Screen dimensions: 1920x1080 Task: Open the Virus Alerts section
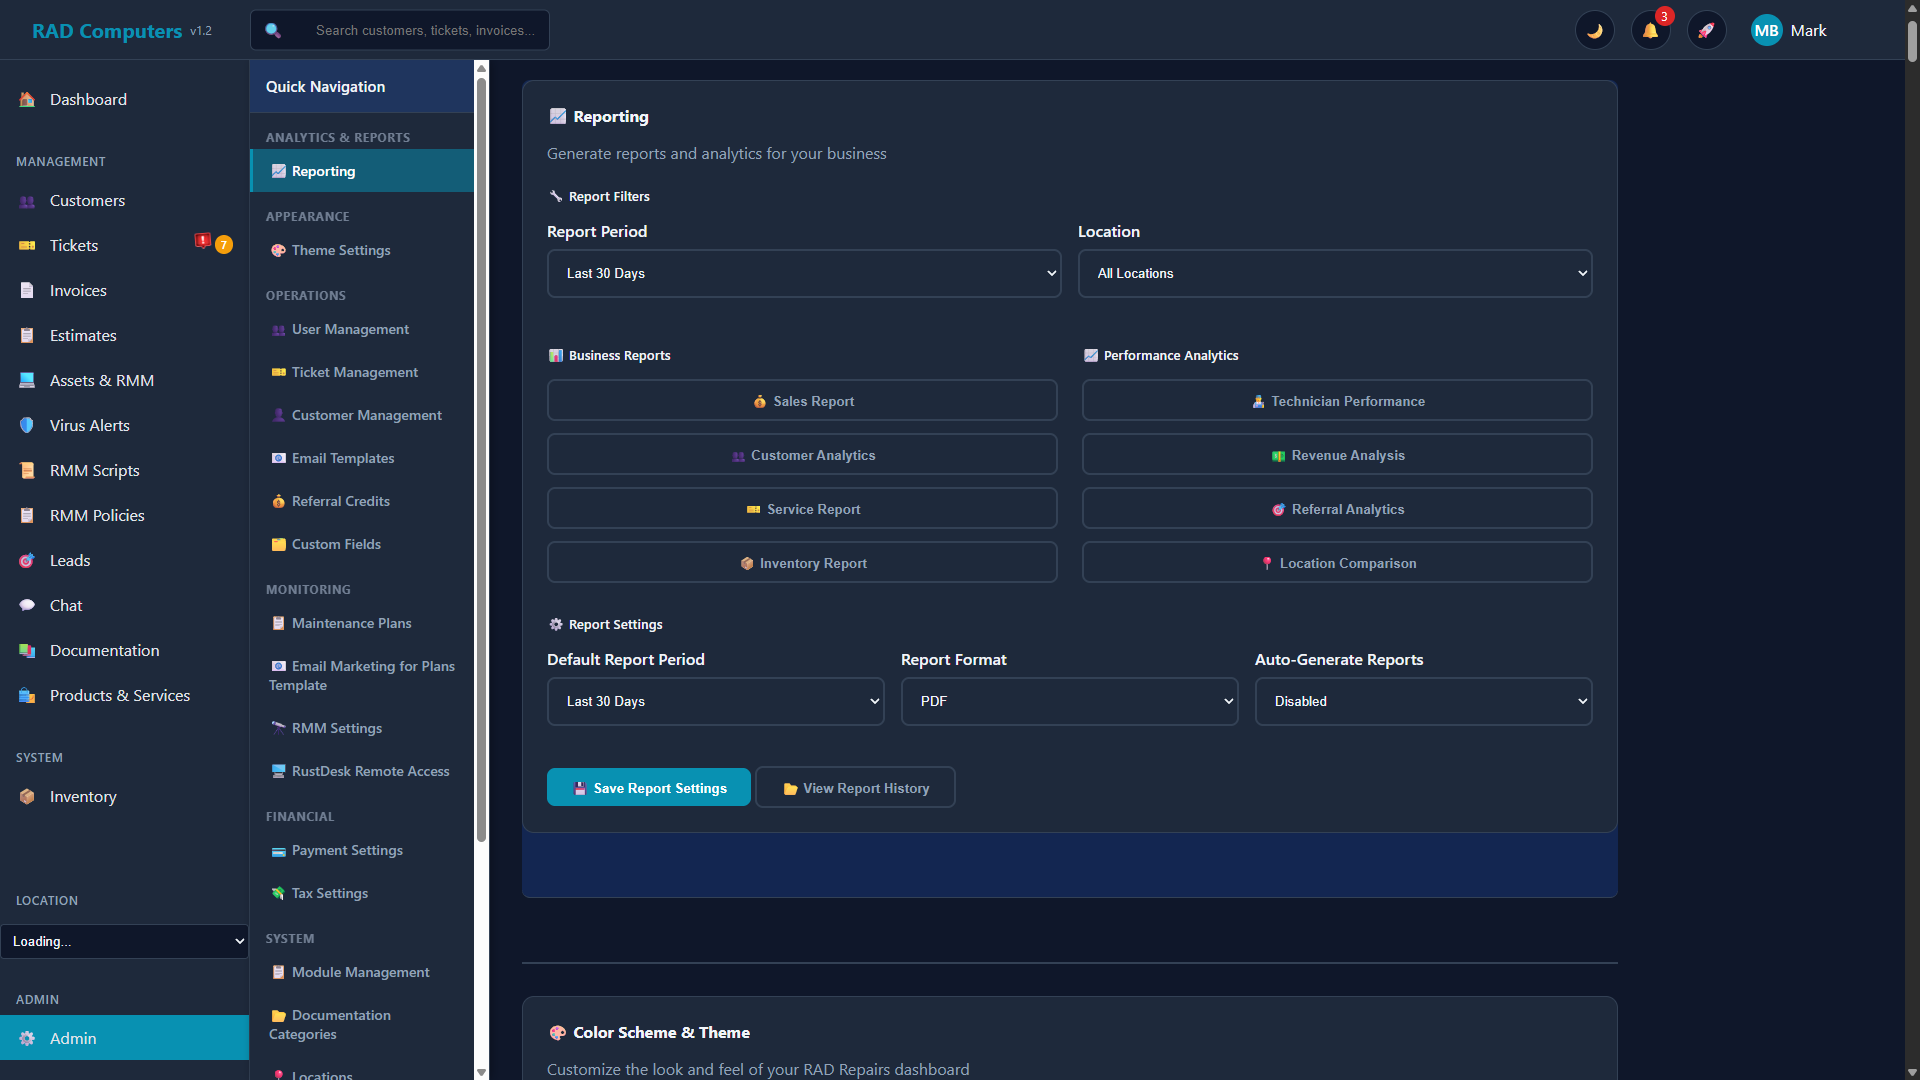(89, 425)
